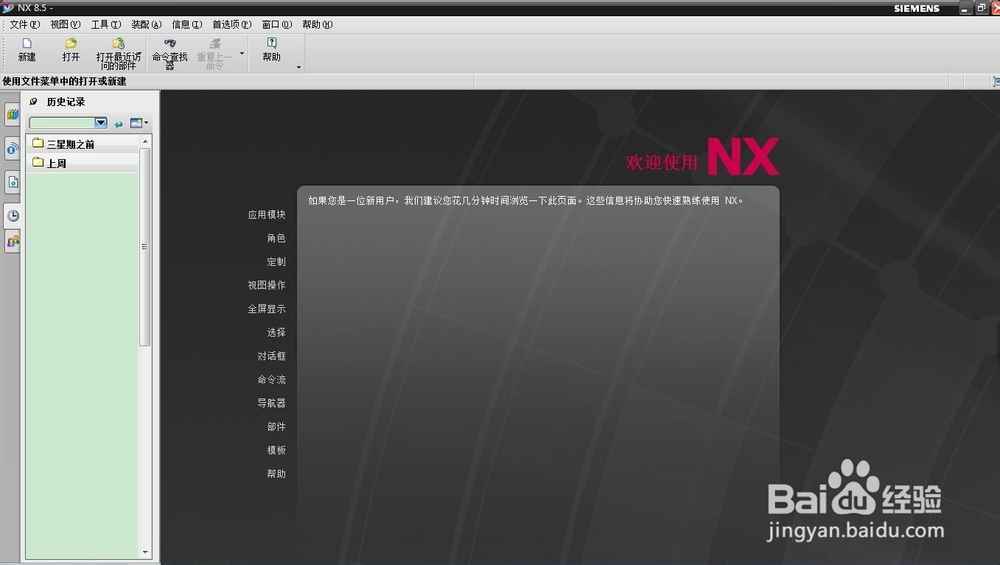Image resolution: width=1000 pixels, height=565 pixels.
Task: Click the NX logo in title bar
Action: (8, 8)
